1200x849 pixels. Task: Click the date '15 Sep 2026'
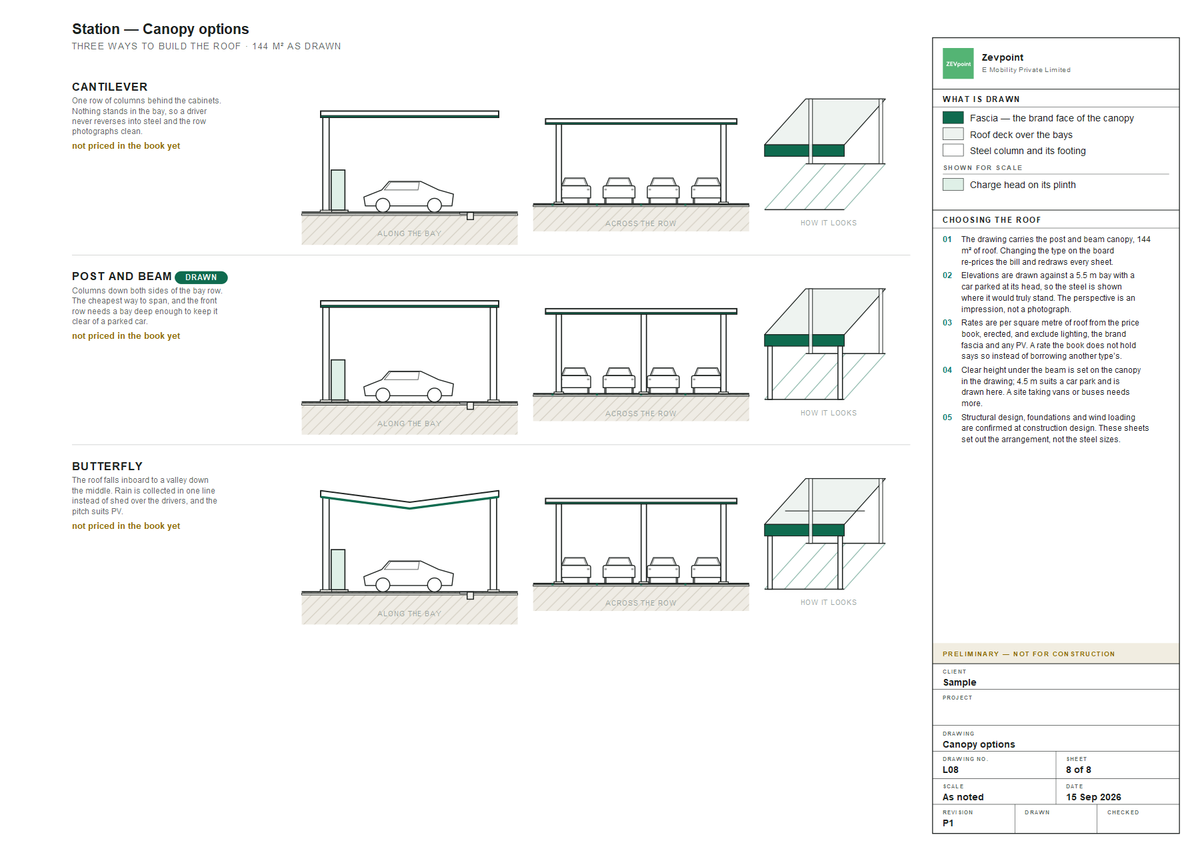1094,798
